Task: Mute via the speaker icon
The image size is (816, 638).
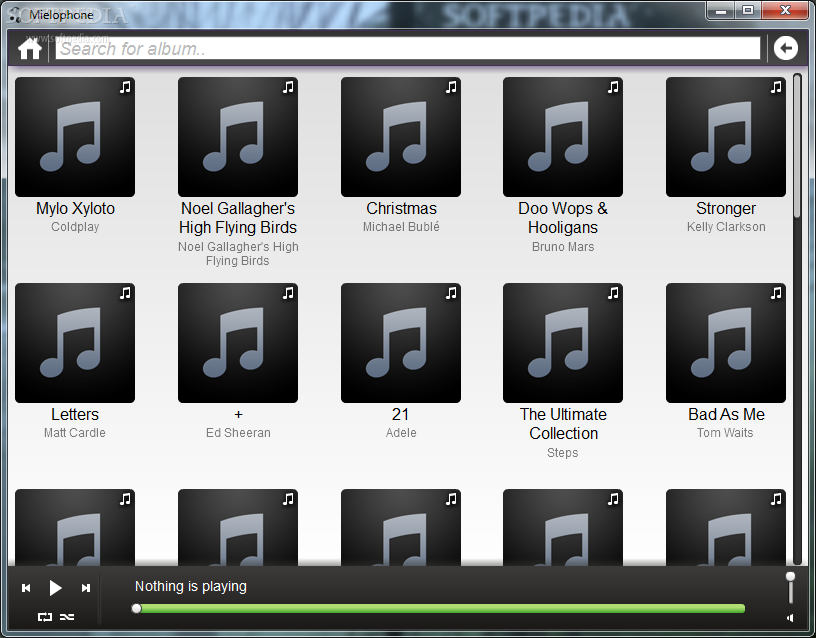Action: coord(790,618)
